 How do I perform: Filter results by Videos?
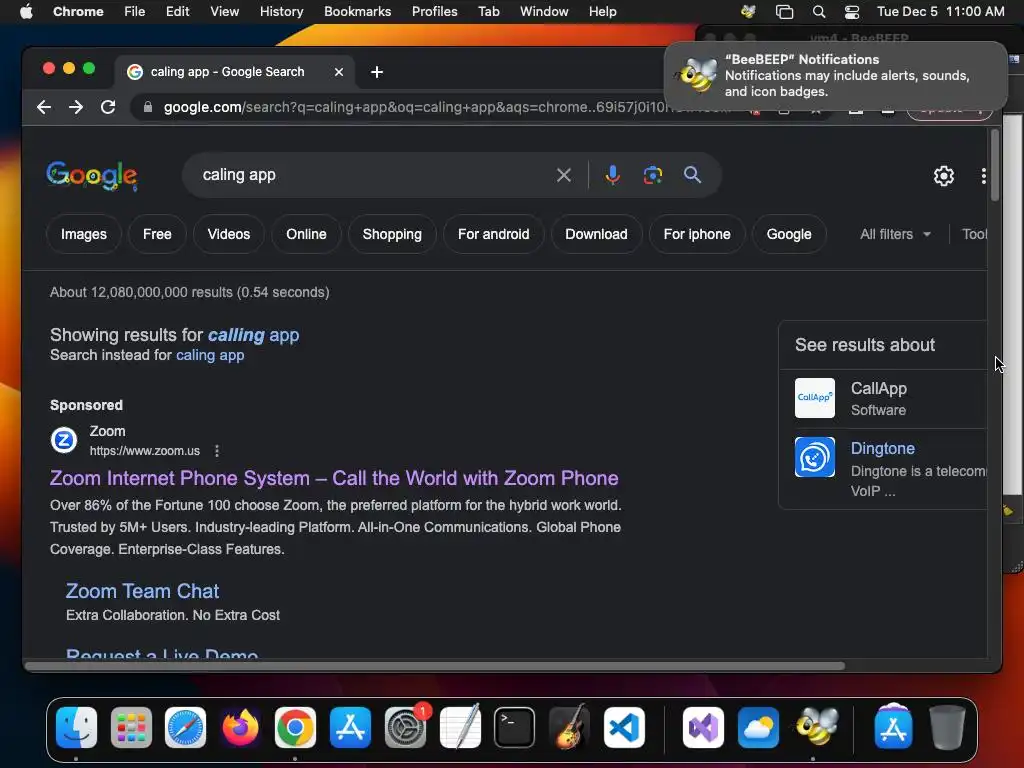[229, 234]
